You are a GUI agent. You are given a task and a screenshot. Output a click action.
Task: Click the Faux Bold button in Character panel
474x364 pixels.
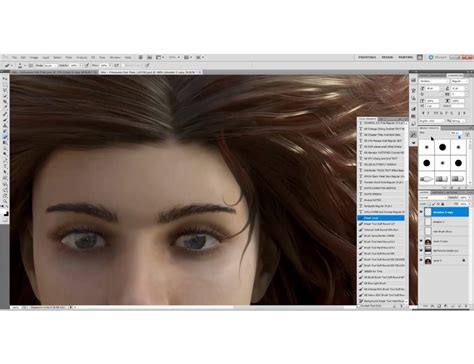423,113
